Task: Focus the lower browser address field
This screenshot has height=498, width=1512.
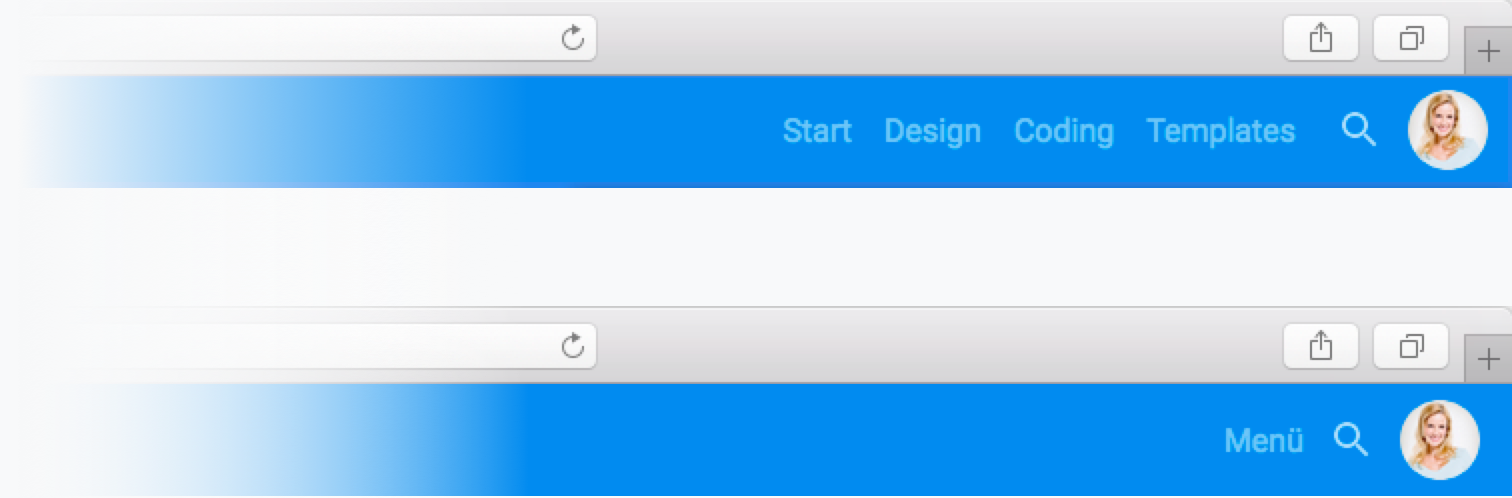Action: 300,346
